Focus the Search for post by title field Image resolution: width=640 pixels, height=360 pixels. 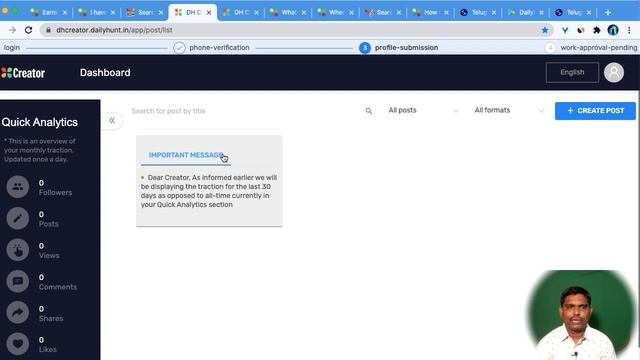pyautogui.click(x=245, y=111)
